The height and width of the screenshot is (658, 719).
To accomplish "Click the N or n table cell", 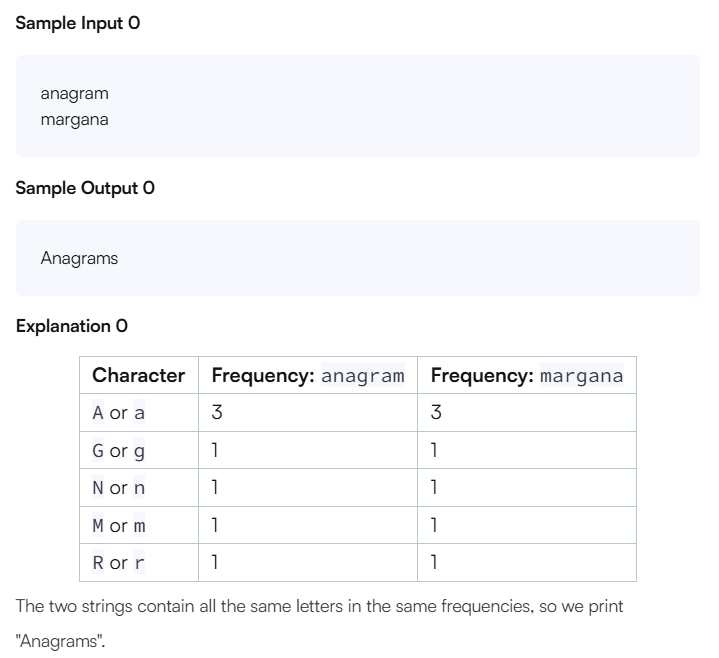I will 139,487.
